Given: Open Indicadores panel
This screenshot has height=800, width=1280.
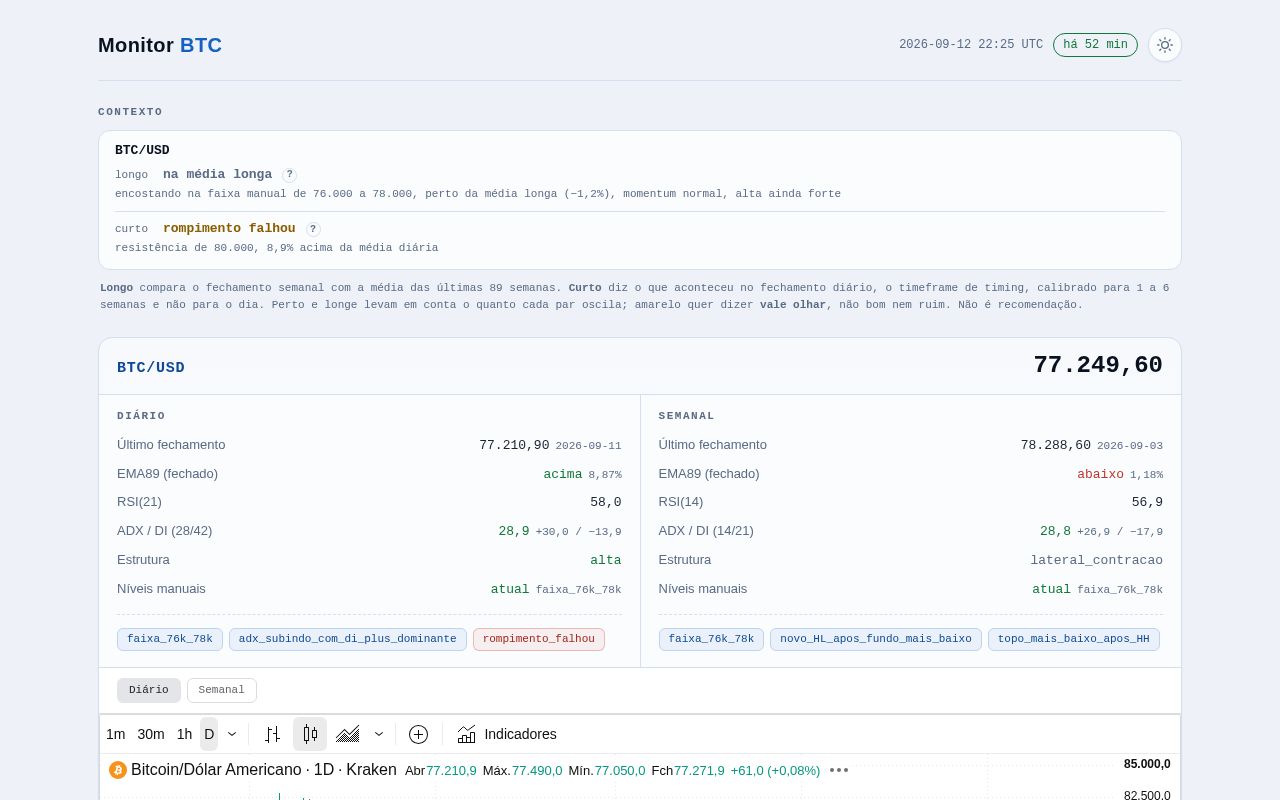Looking at the screenshot, I should [x=507, y=734].
